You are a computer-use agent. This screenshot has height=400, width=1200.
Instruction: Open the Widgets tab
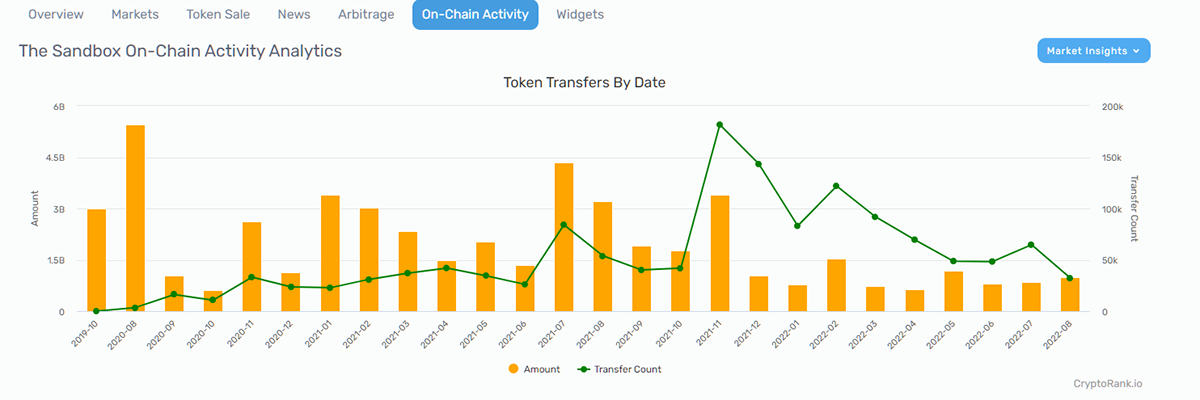(x=580, y=15)
